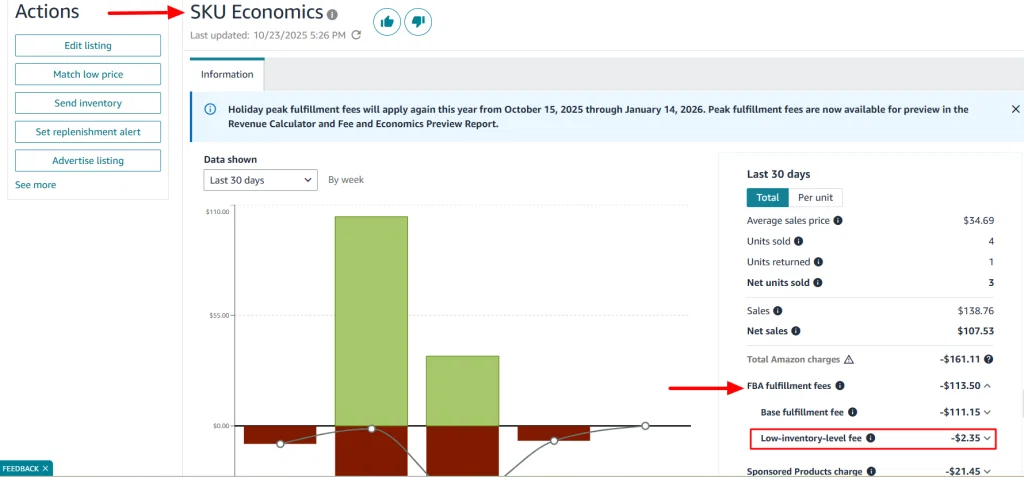Image resolution: width=1024 pixels, height=477 pixels.
Task: Click info icon next to Net sales
Action: (795, 331)
